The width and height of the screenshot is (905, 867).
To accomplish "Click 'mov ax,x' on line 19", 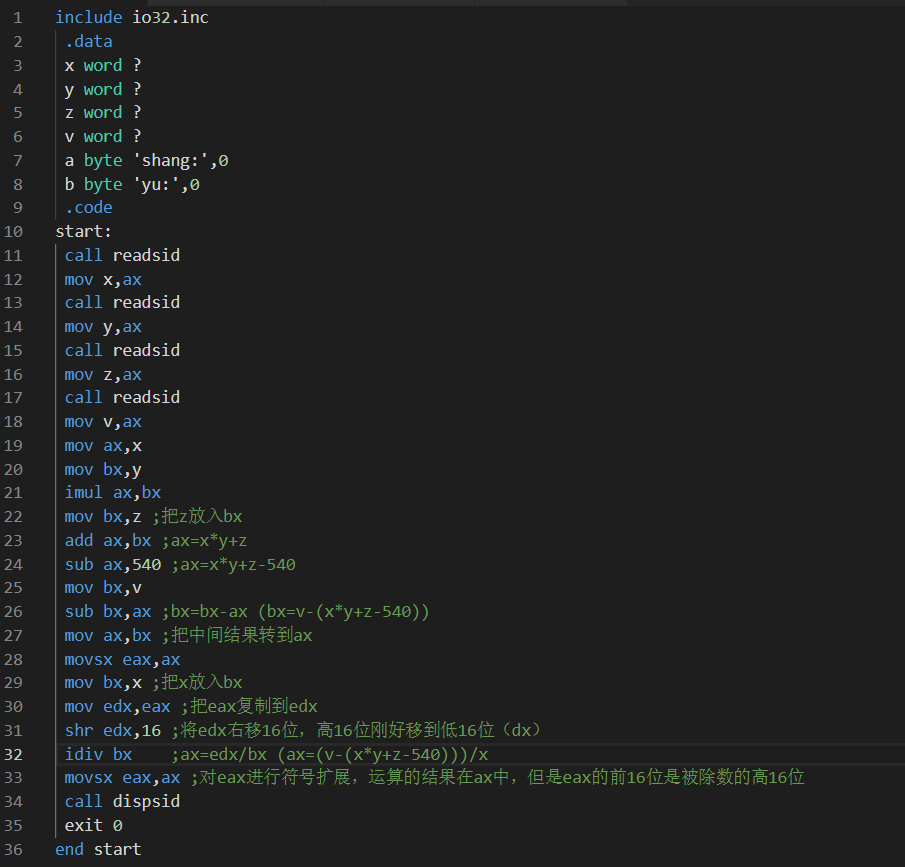I will point(103,446).
